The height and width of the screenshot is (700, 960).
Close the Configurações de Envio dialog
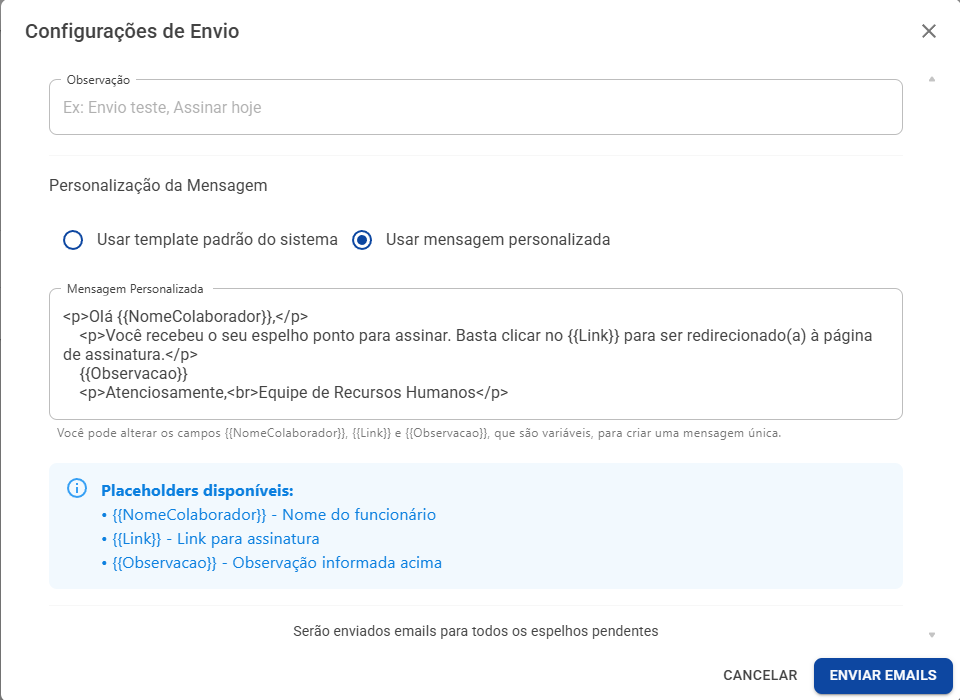(x=929, y=31)
